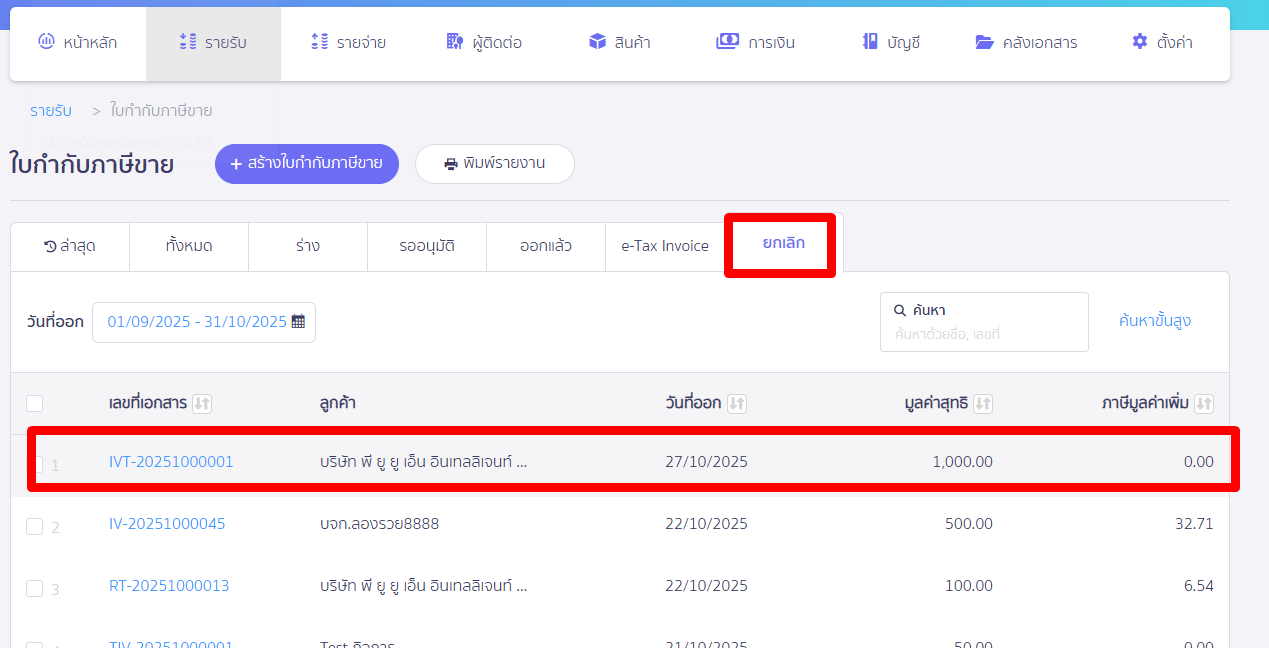Open the e-Tax Invoice tab
Viewport: 1269px width, 648px height.
tap(664, 246)
